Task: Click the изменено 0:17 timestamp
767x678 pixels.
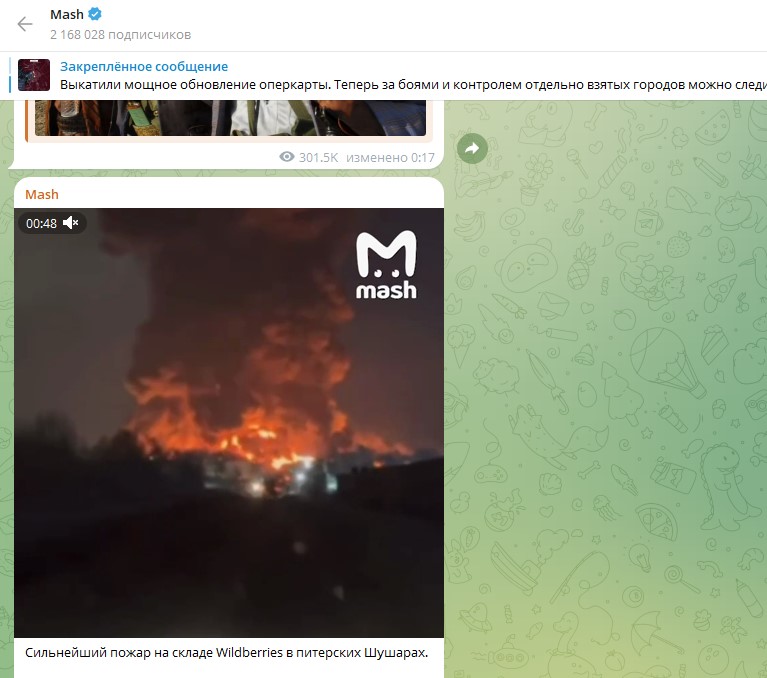Action: [x=390, y=158]
